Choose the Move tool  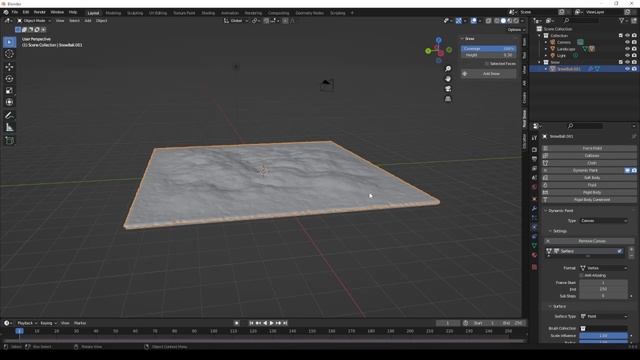click(9, 67)
